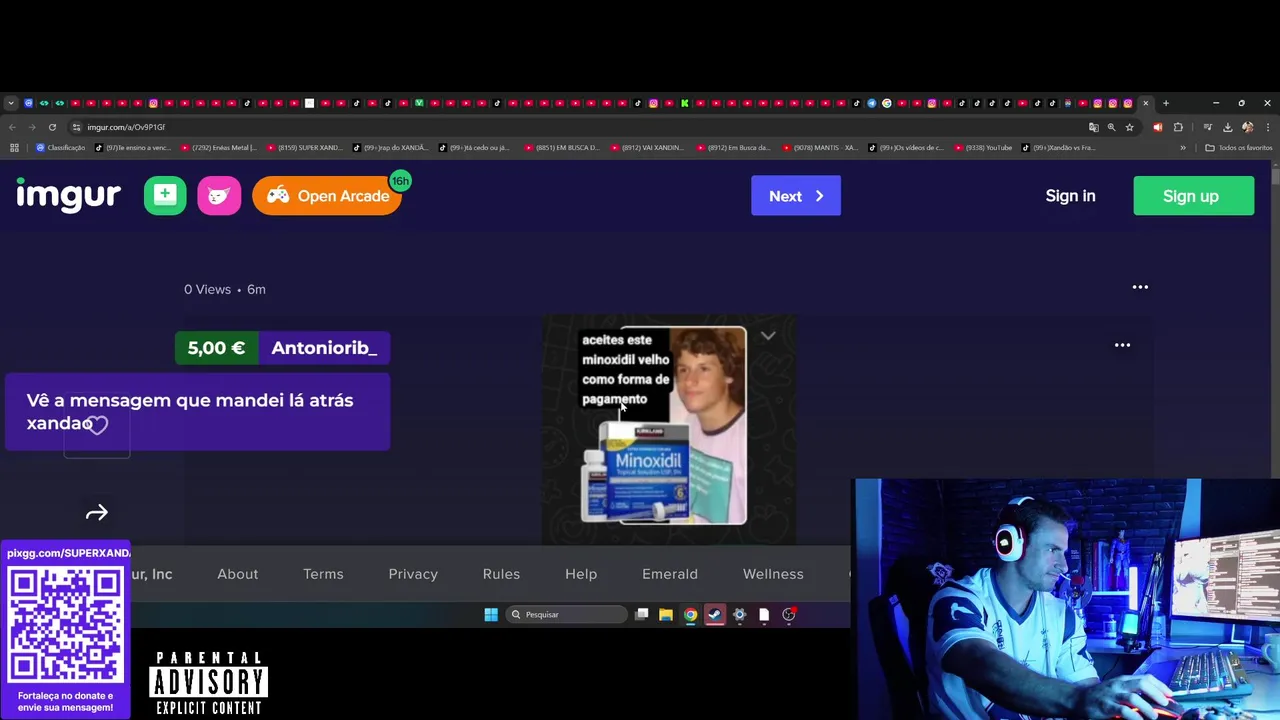Click the red extension icon in toolbar
This screenshot has height=720, width=1280.
point(1158,127)
